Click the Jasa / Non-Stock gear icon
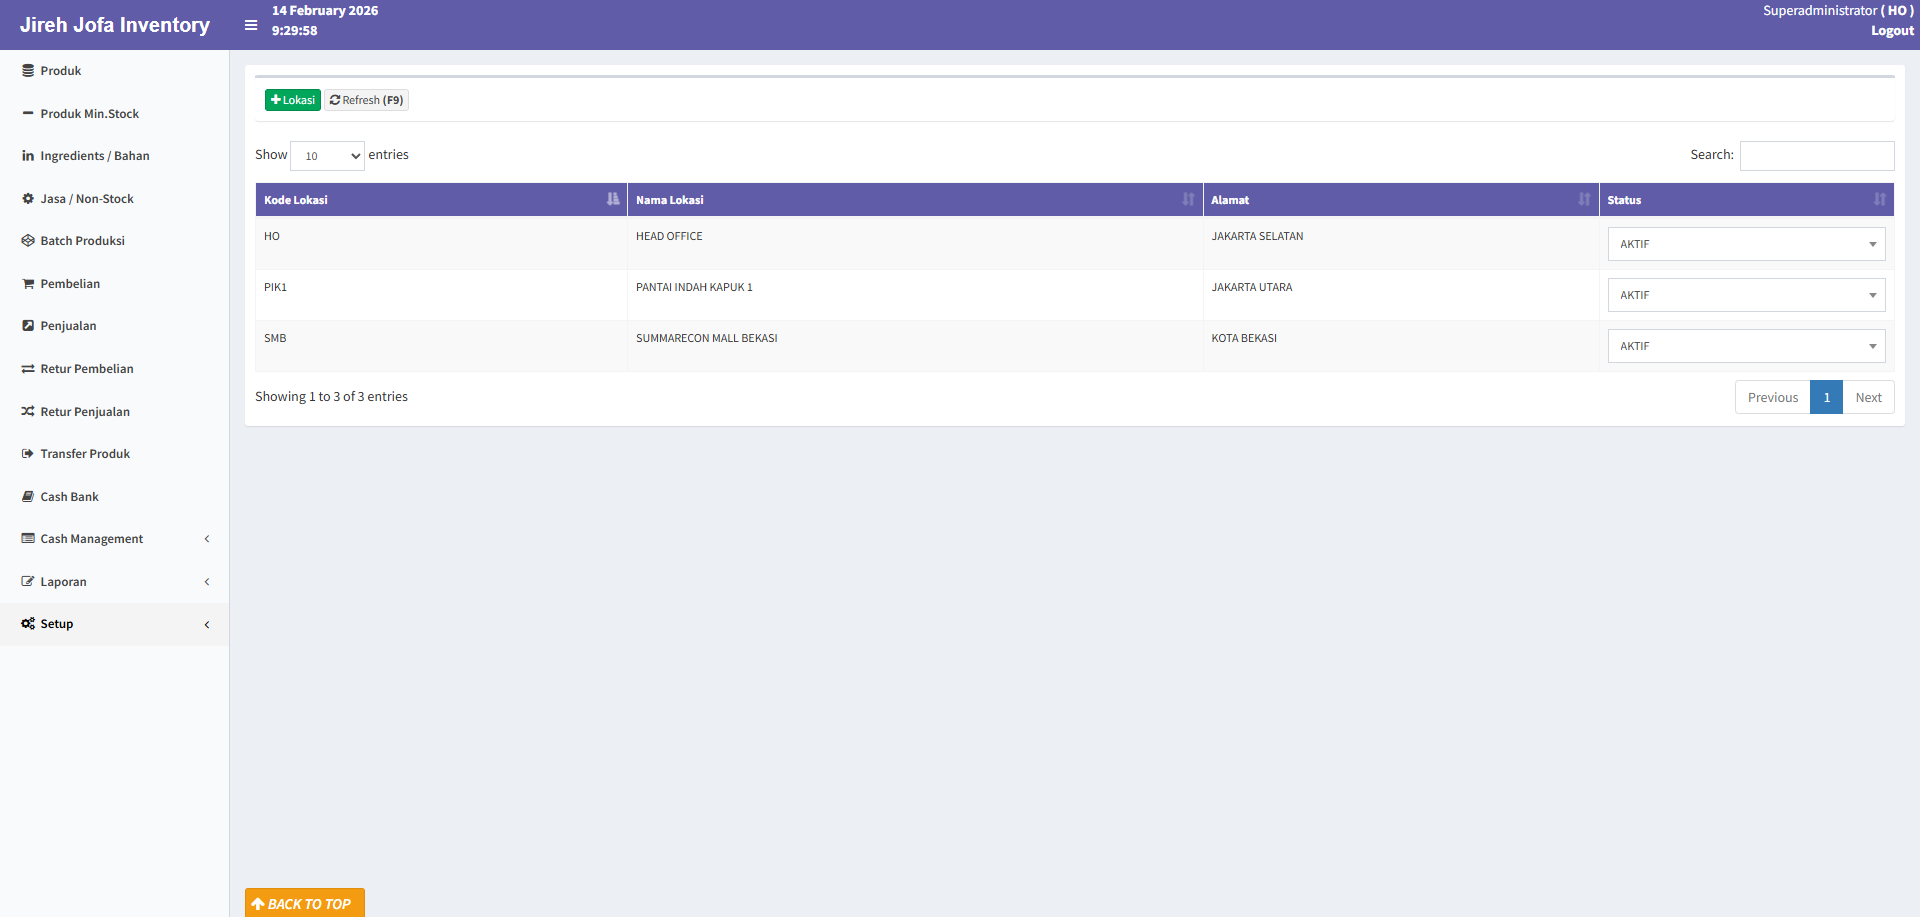The height and width of the screenshot is (917, 1920). pos(28,199)
